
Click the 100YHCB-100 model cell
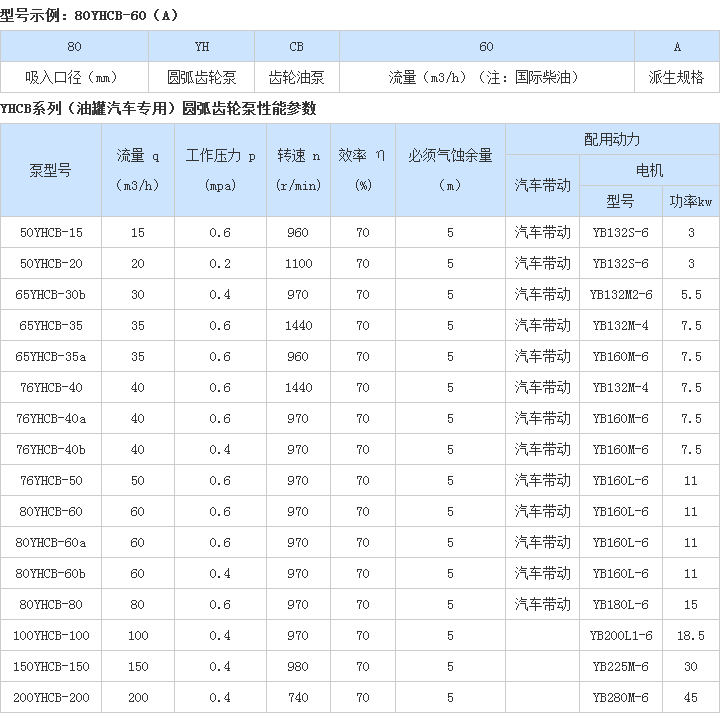pos(51,635)
